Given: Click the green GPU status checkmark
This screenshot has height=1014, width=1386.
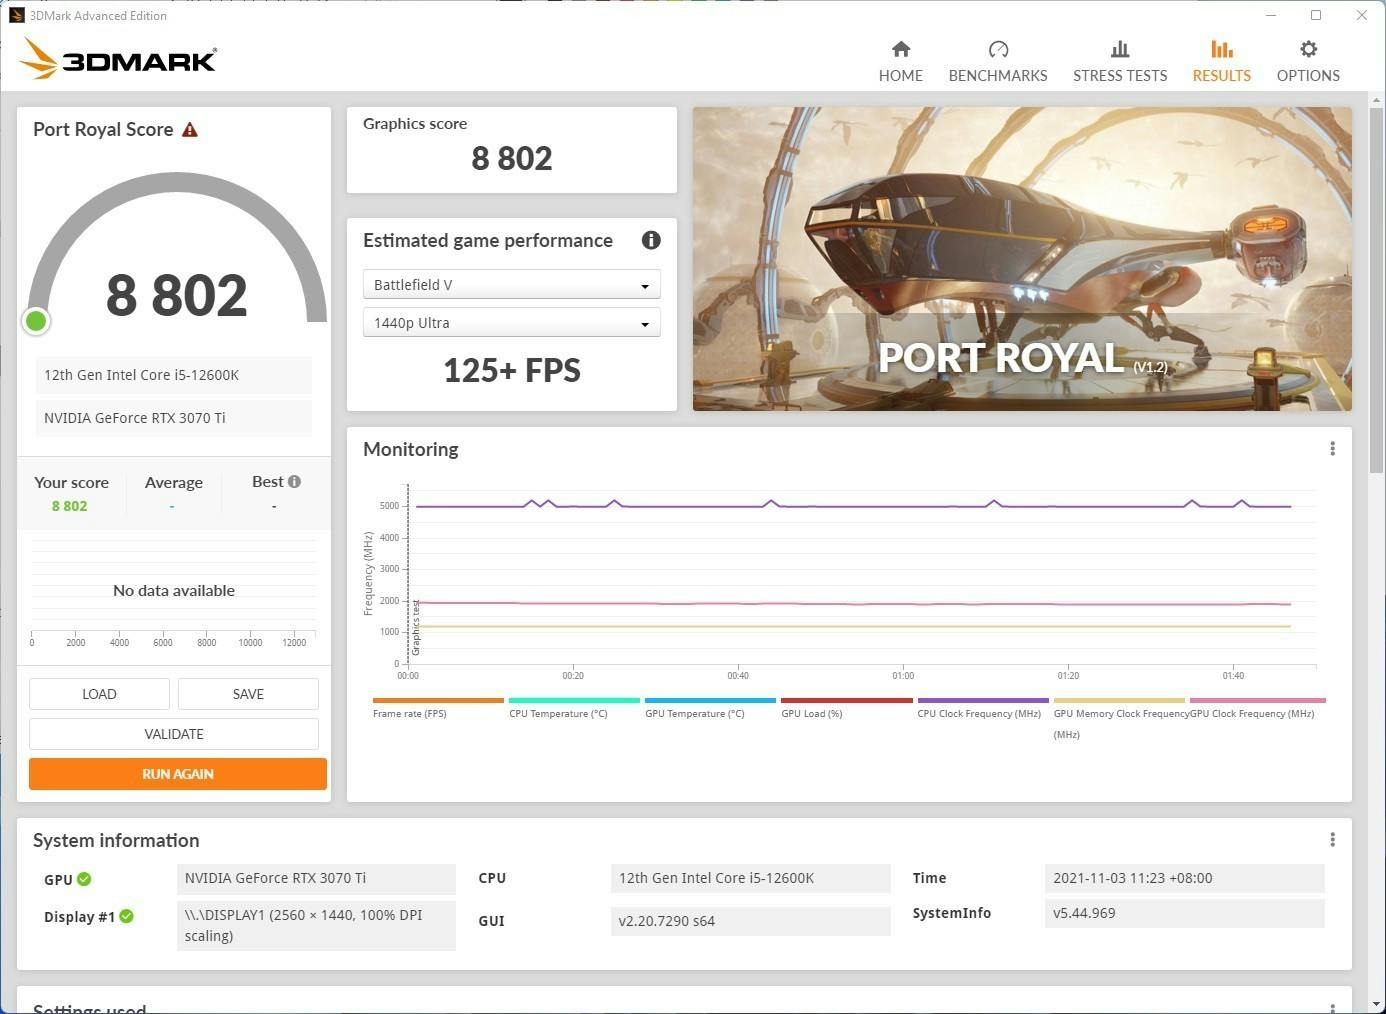Looking at the screenshot, I should coord(84,879).
